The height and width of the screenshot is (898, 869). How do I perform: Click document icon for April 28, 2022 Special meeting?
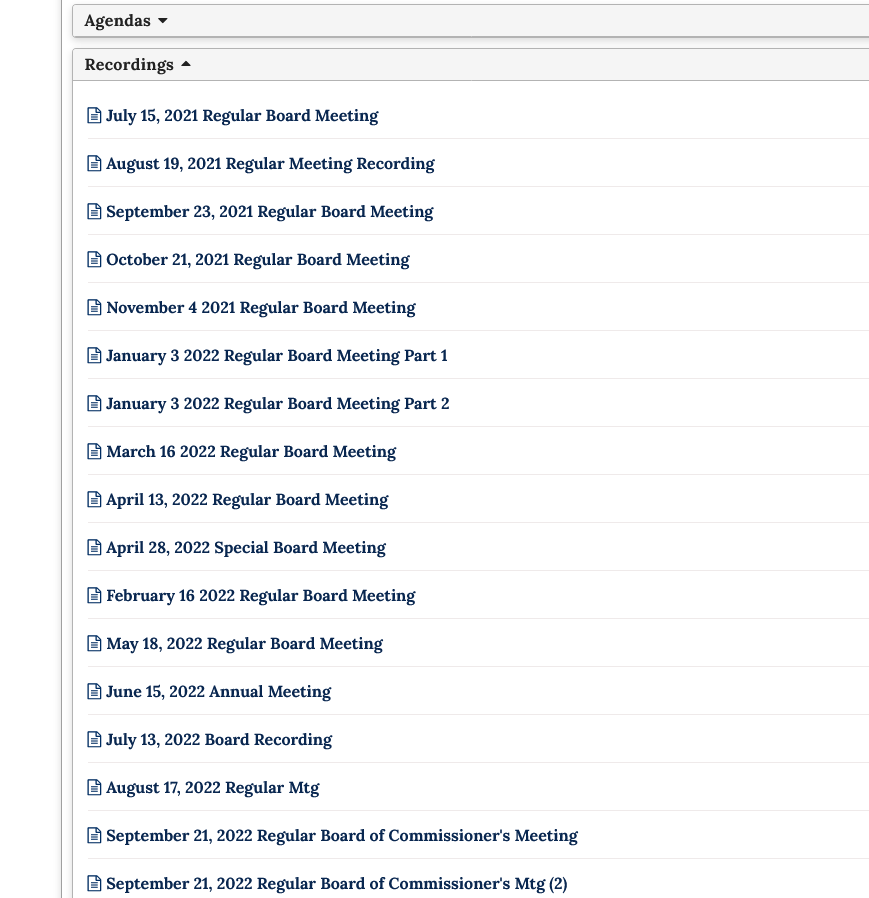coord(94,548)
